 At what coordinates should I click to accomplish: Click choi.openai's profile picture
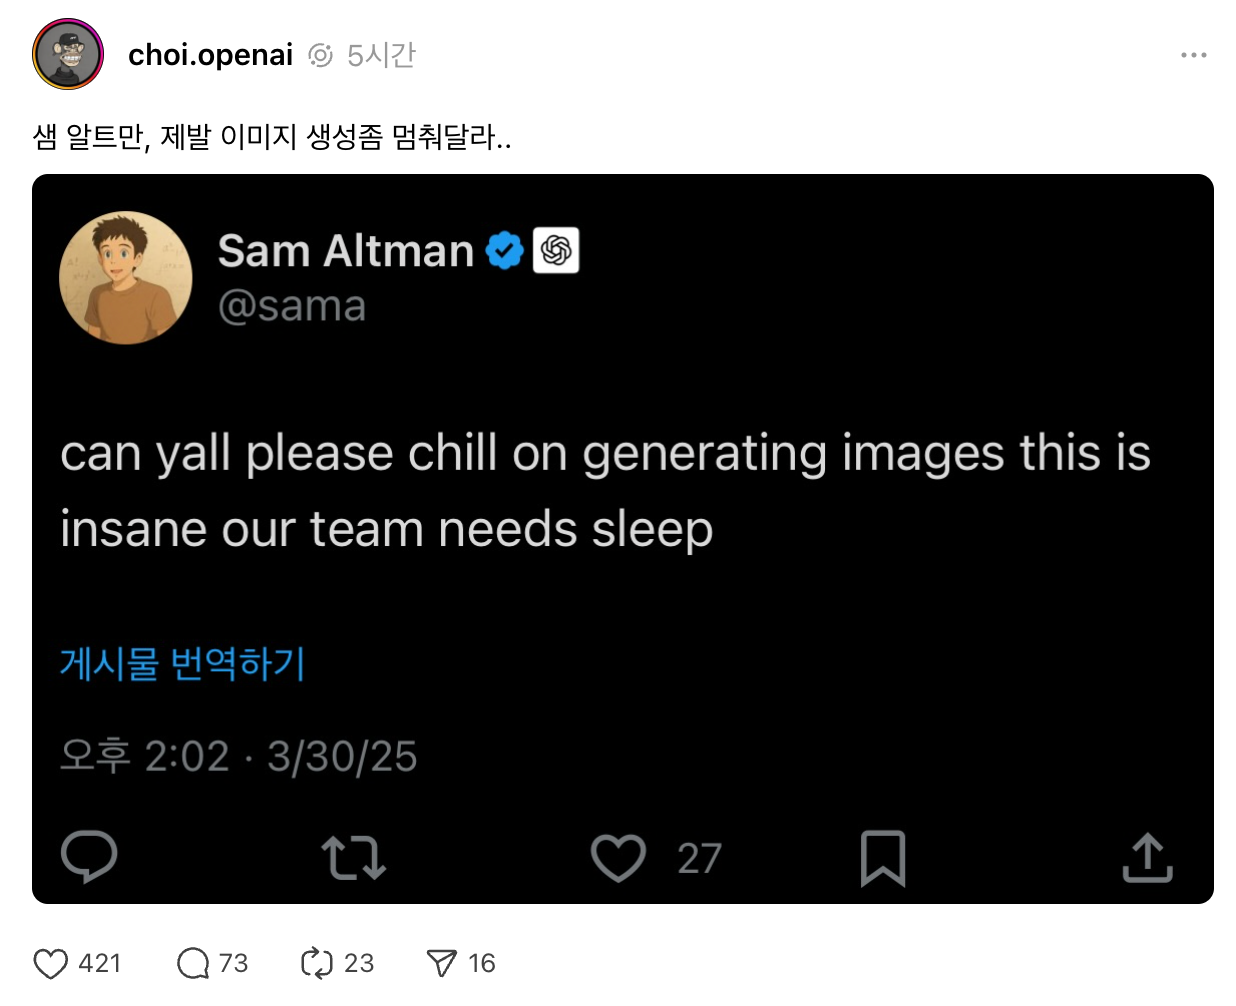(66, 55)
